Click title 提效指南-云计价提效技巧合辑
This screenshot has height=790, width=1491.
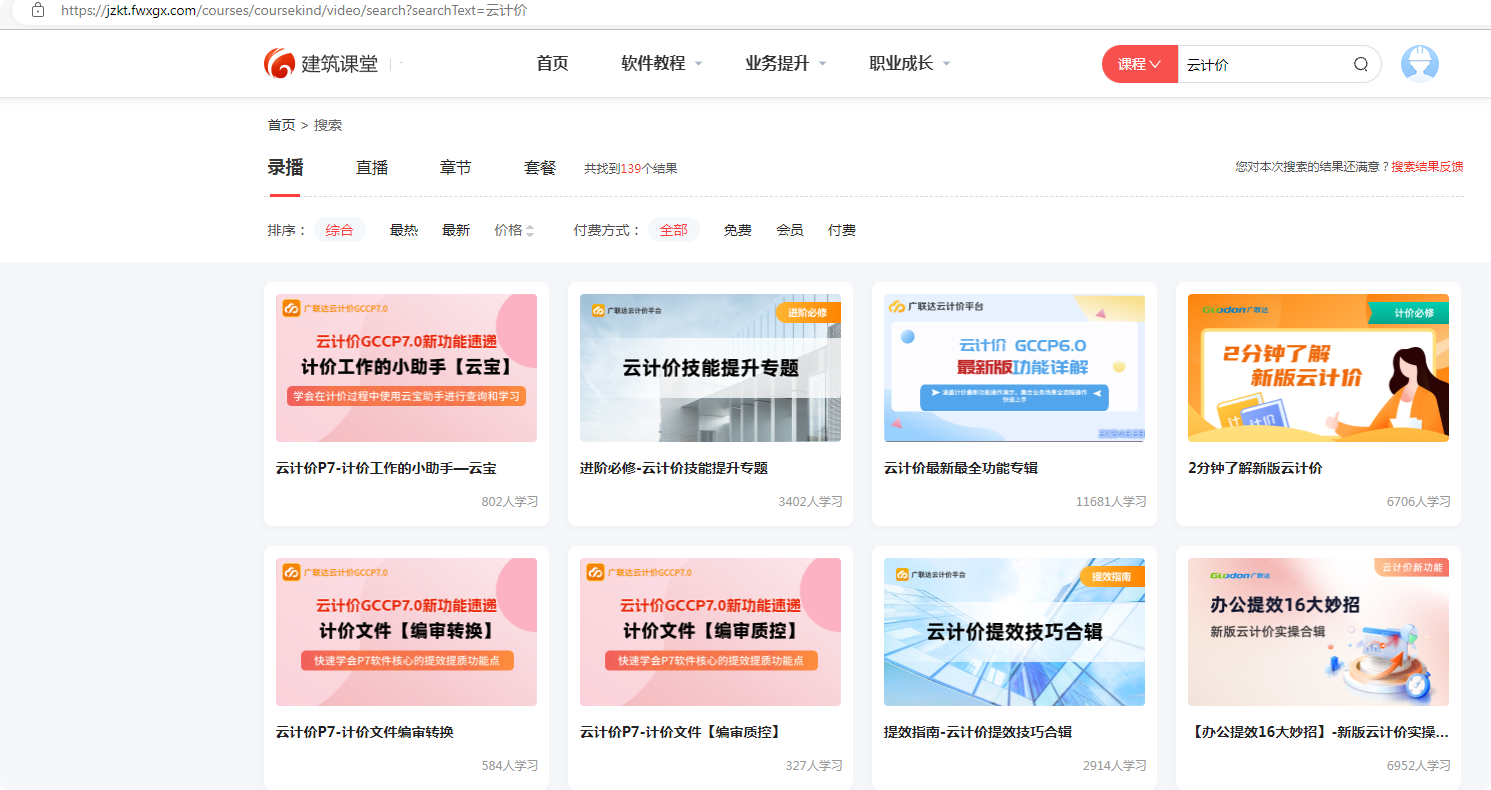pos(978,732)
